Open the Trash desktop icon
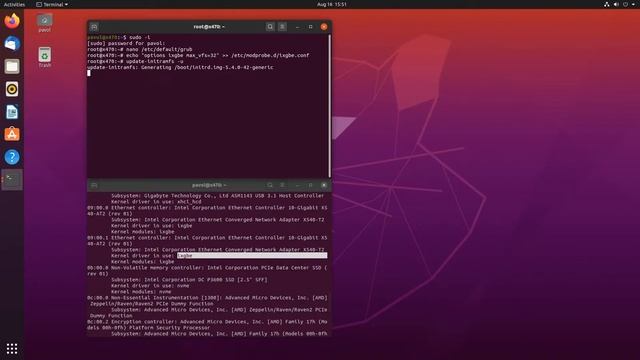This screenshot has width=640, height=360. coord(44,57)
